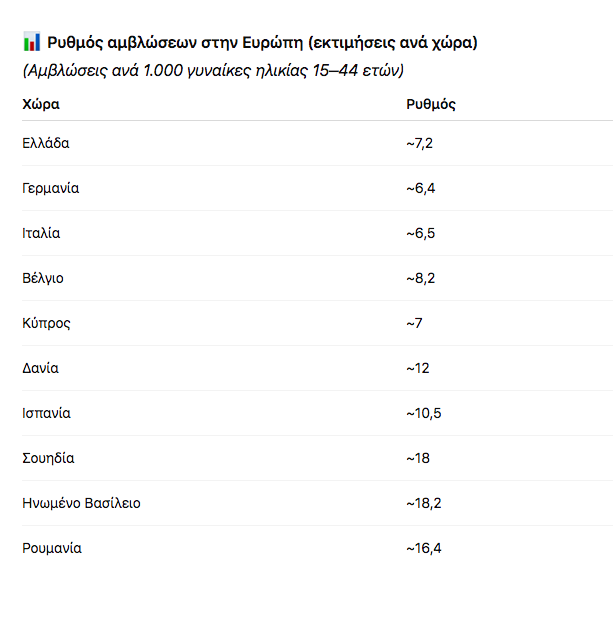This screenshot has height=639, width=613.
Task: Select the Ρυθμός column header
Action: [431, 104]
